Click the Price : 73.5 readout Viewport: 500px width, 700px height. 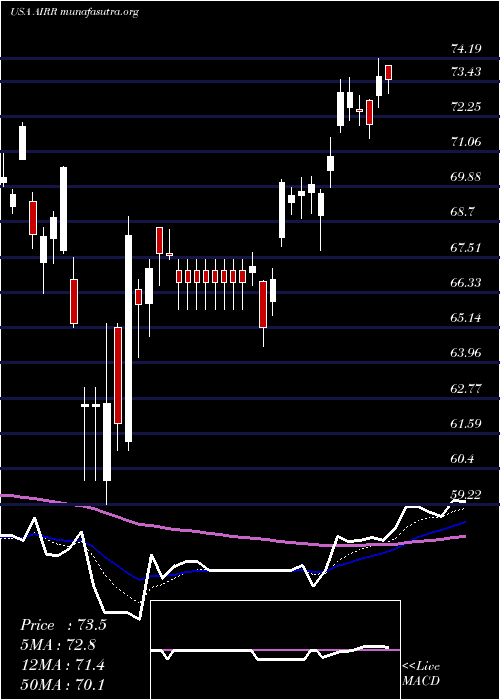[x=63, y=625]
